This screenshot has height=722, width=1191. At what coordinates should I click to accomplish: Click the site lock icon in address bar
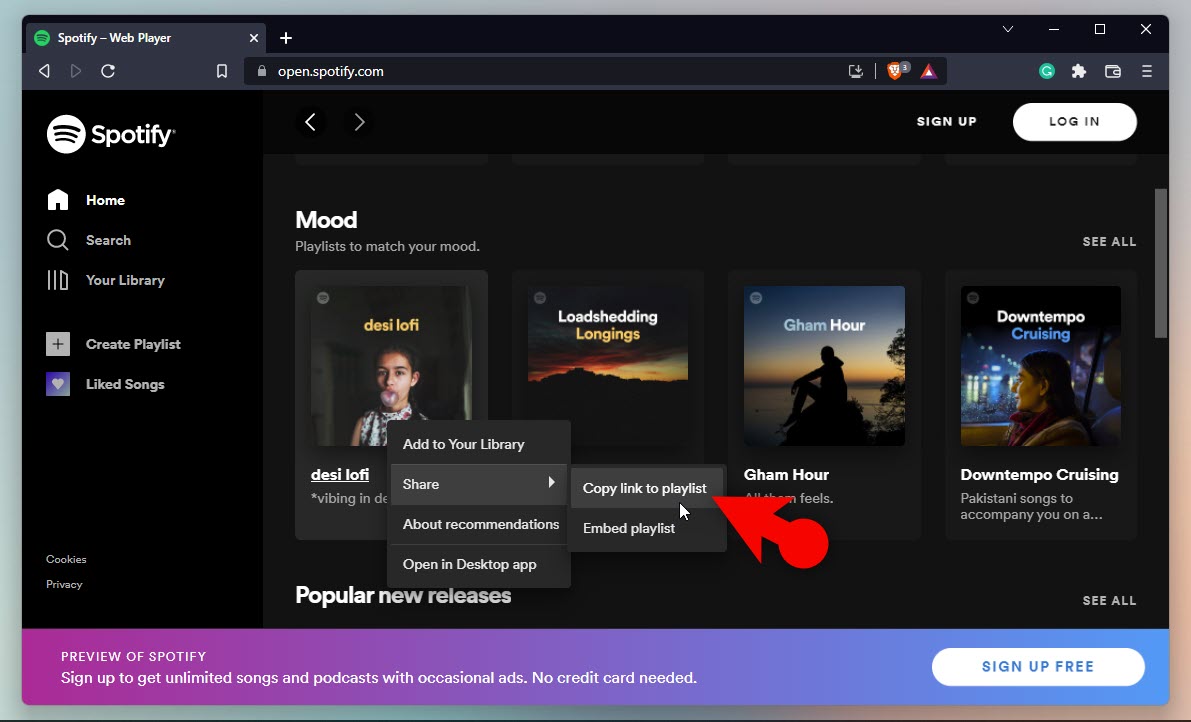tap(262, 71)
